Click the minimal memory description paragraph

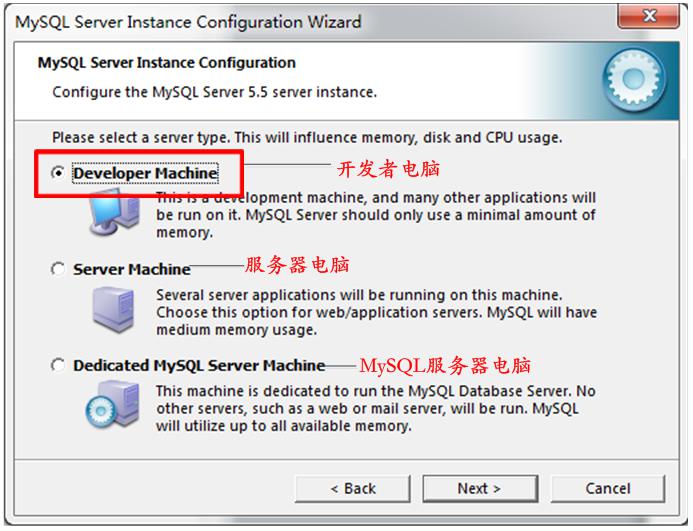(376, 215)
